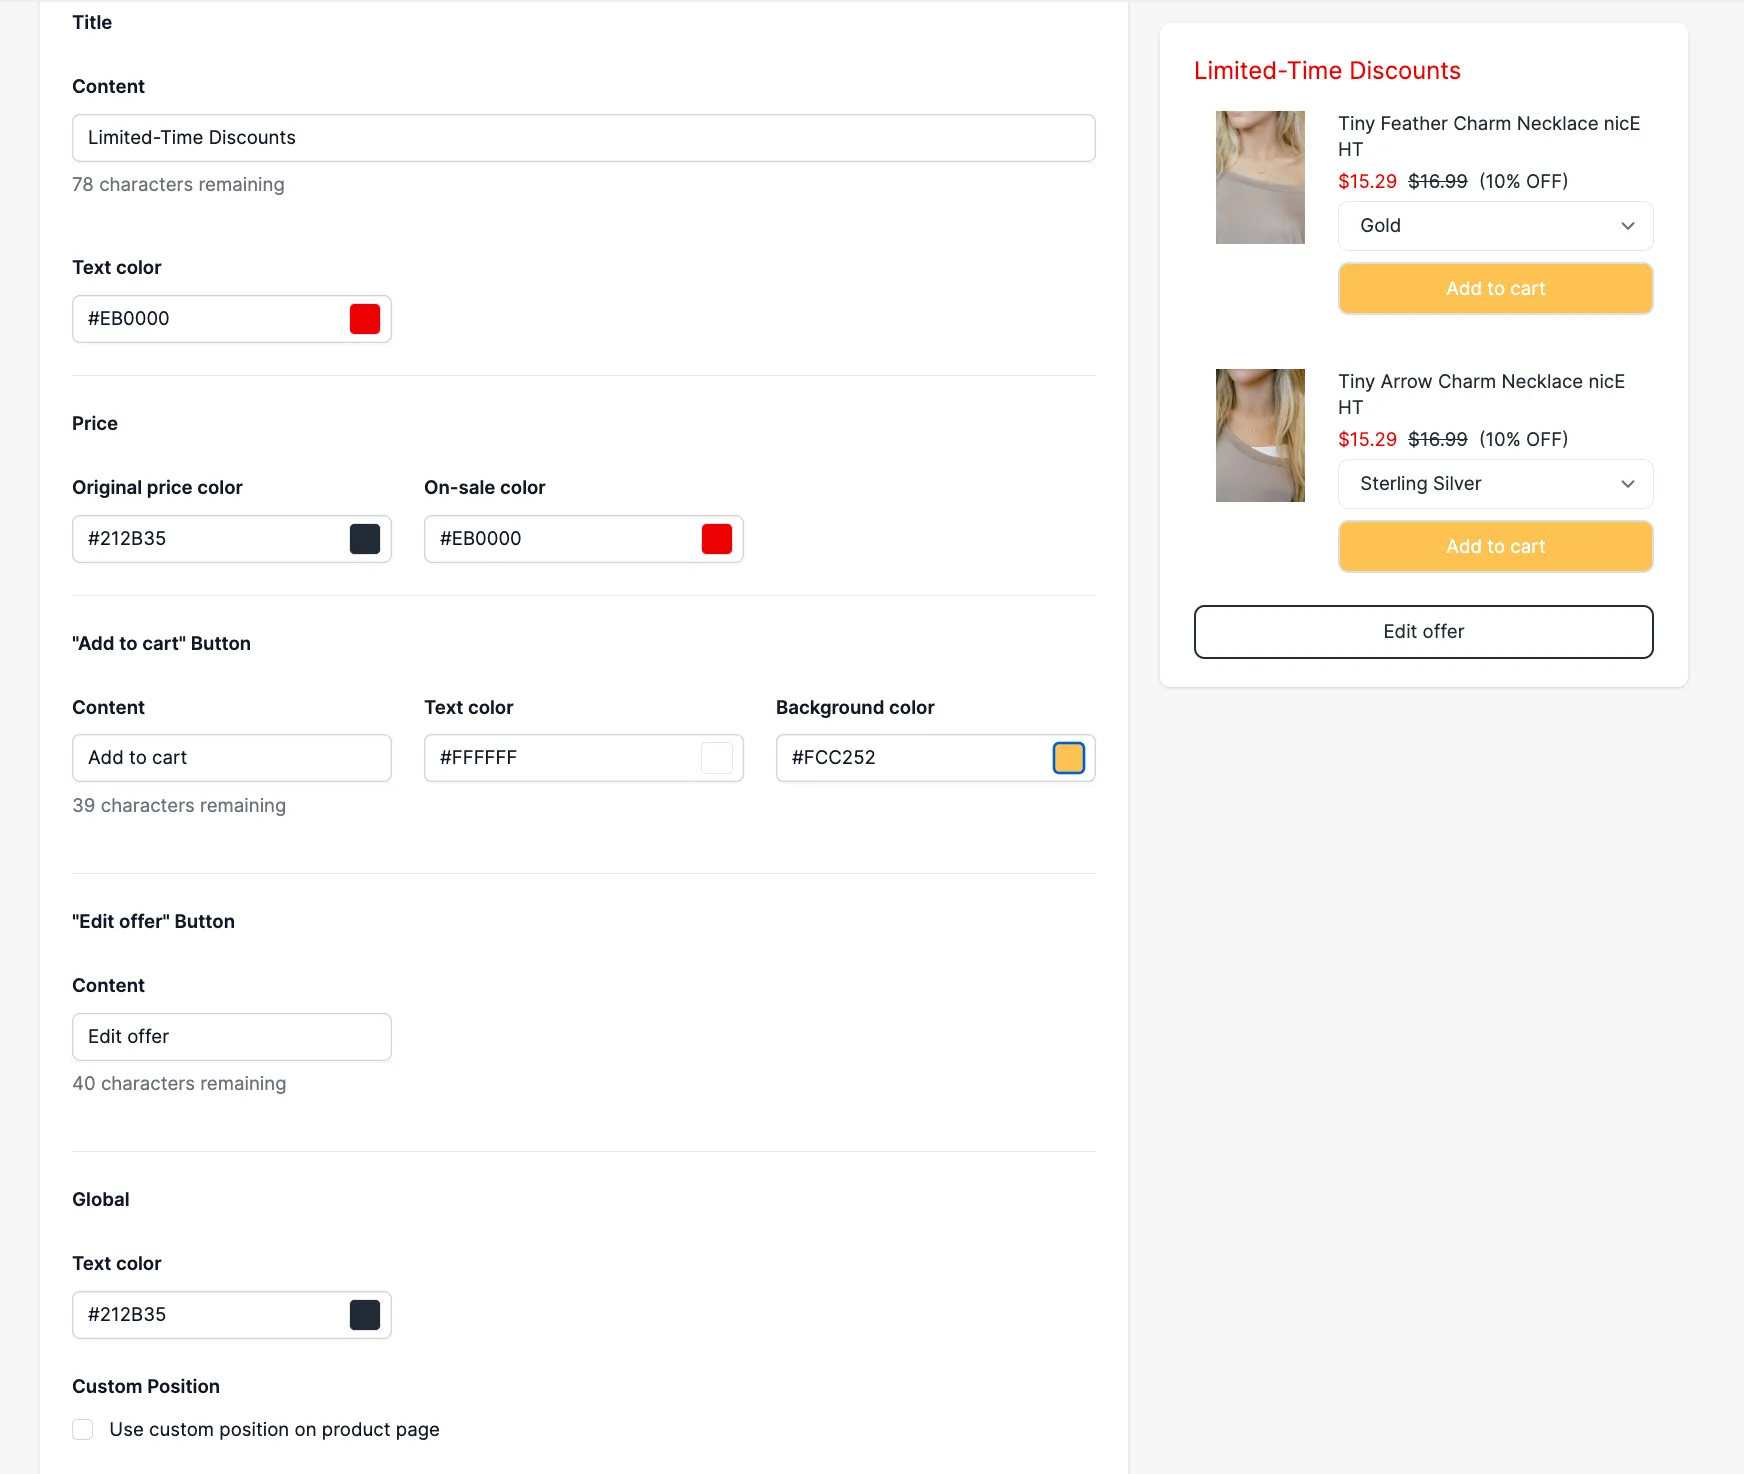
Task: Expand the Gold variant dropdown
Action: pyautogui.click(x=1496, y=226)
